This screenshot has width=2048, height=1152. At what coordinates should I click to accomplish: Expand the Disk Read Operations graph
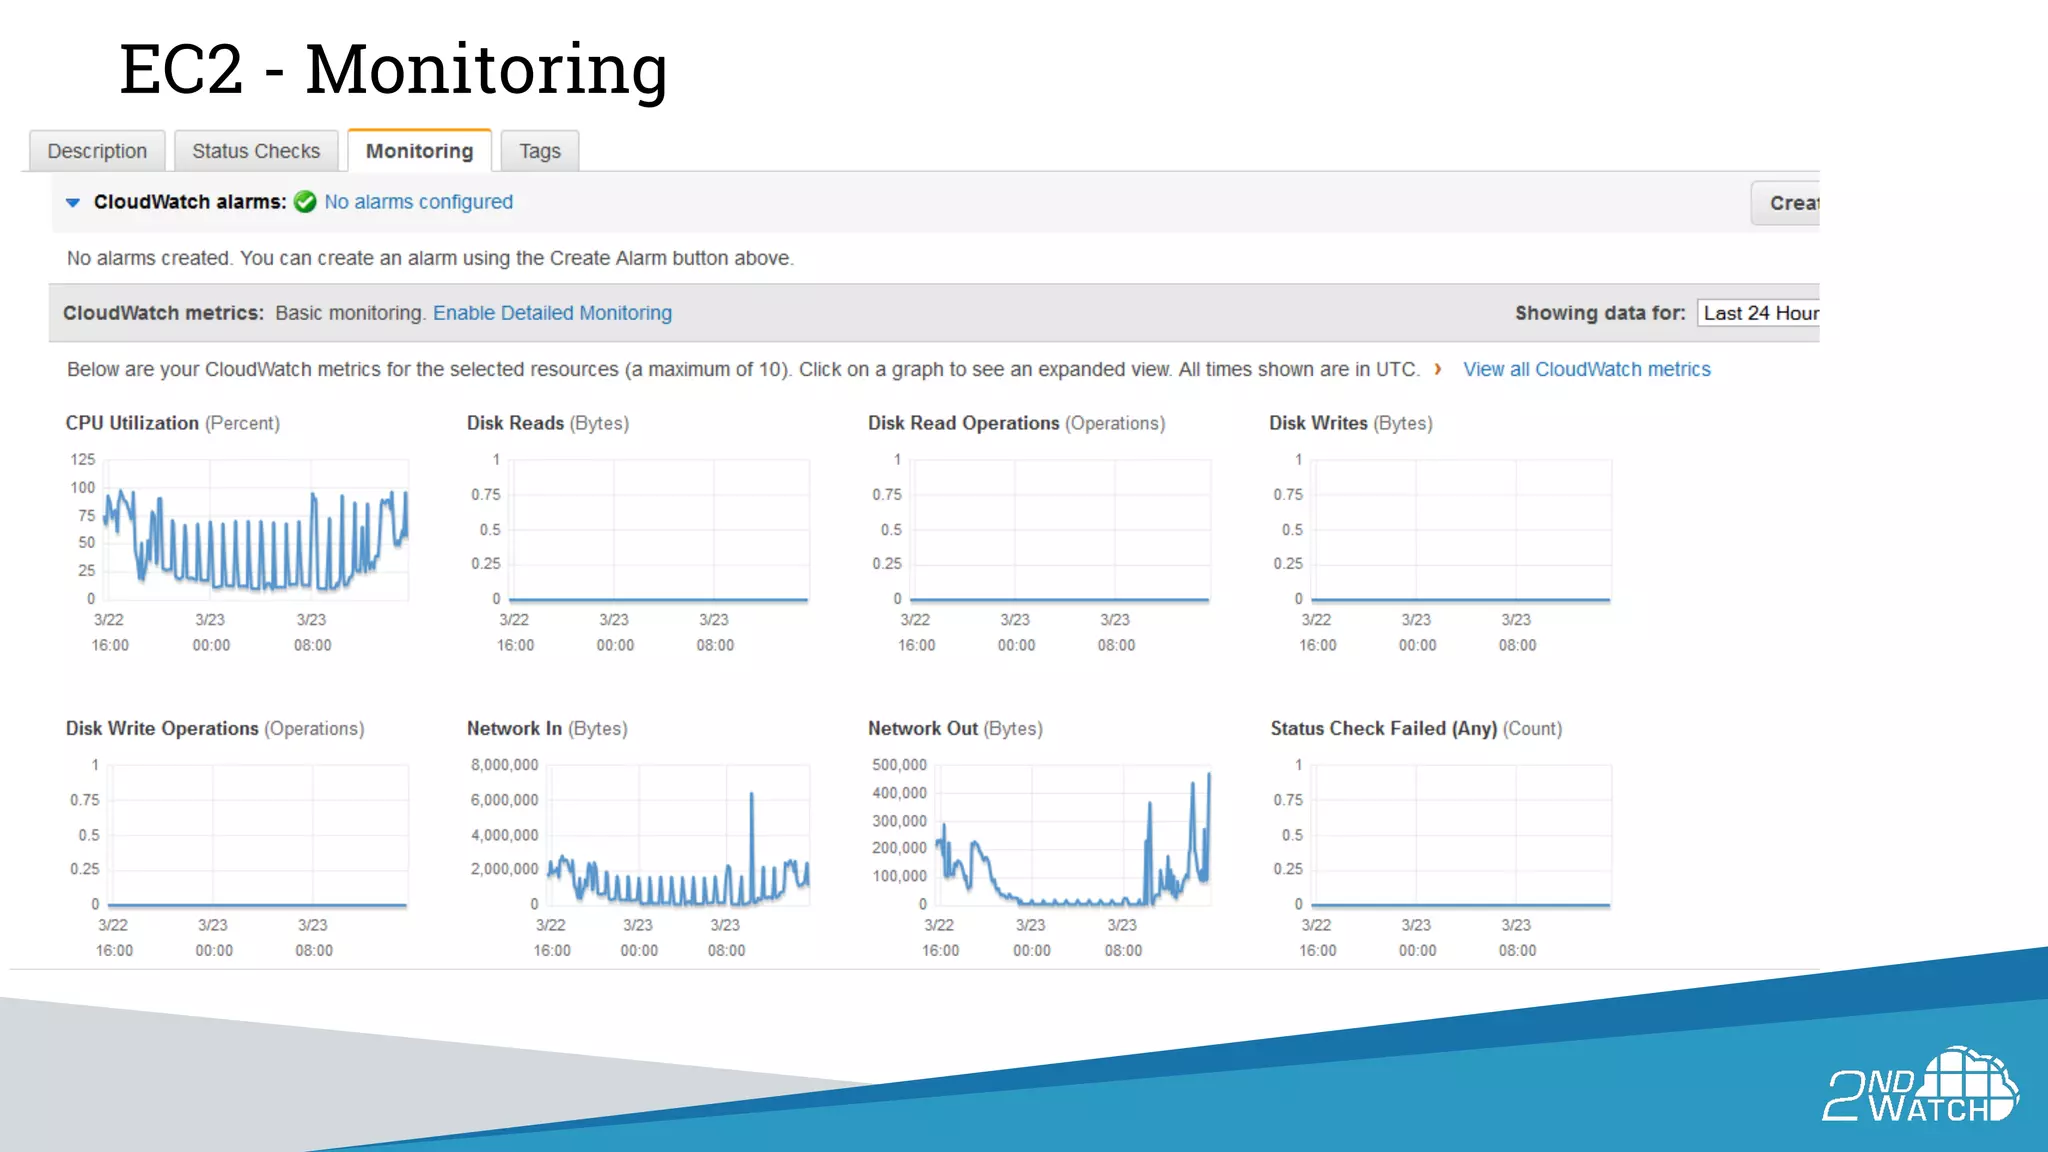point(1061,530)
